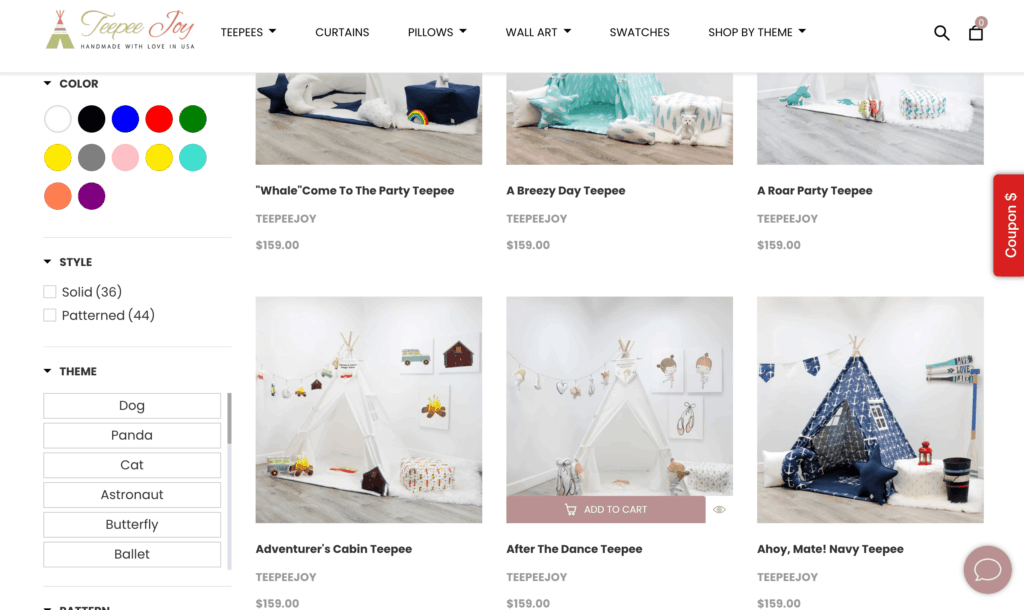Image resolution: width=1024 pixels, height=610 pixels.
Task: Click the cart icon in Add to Cart
Action: click(570, 509)
